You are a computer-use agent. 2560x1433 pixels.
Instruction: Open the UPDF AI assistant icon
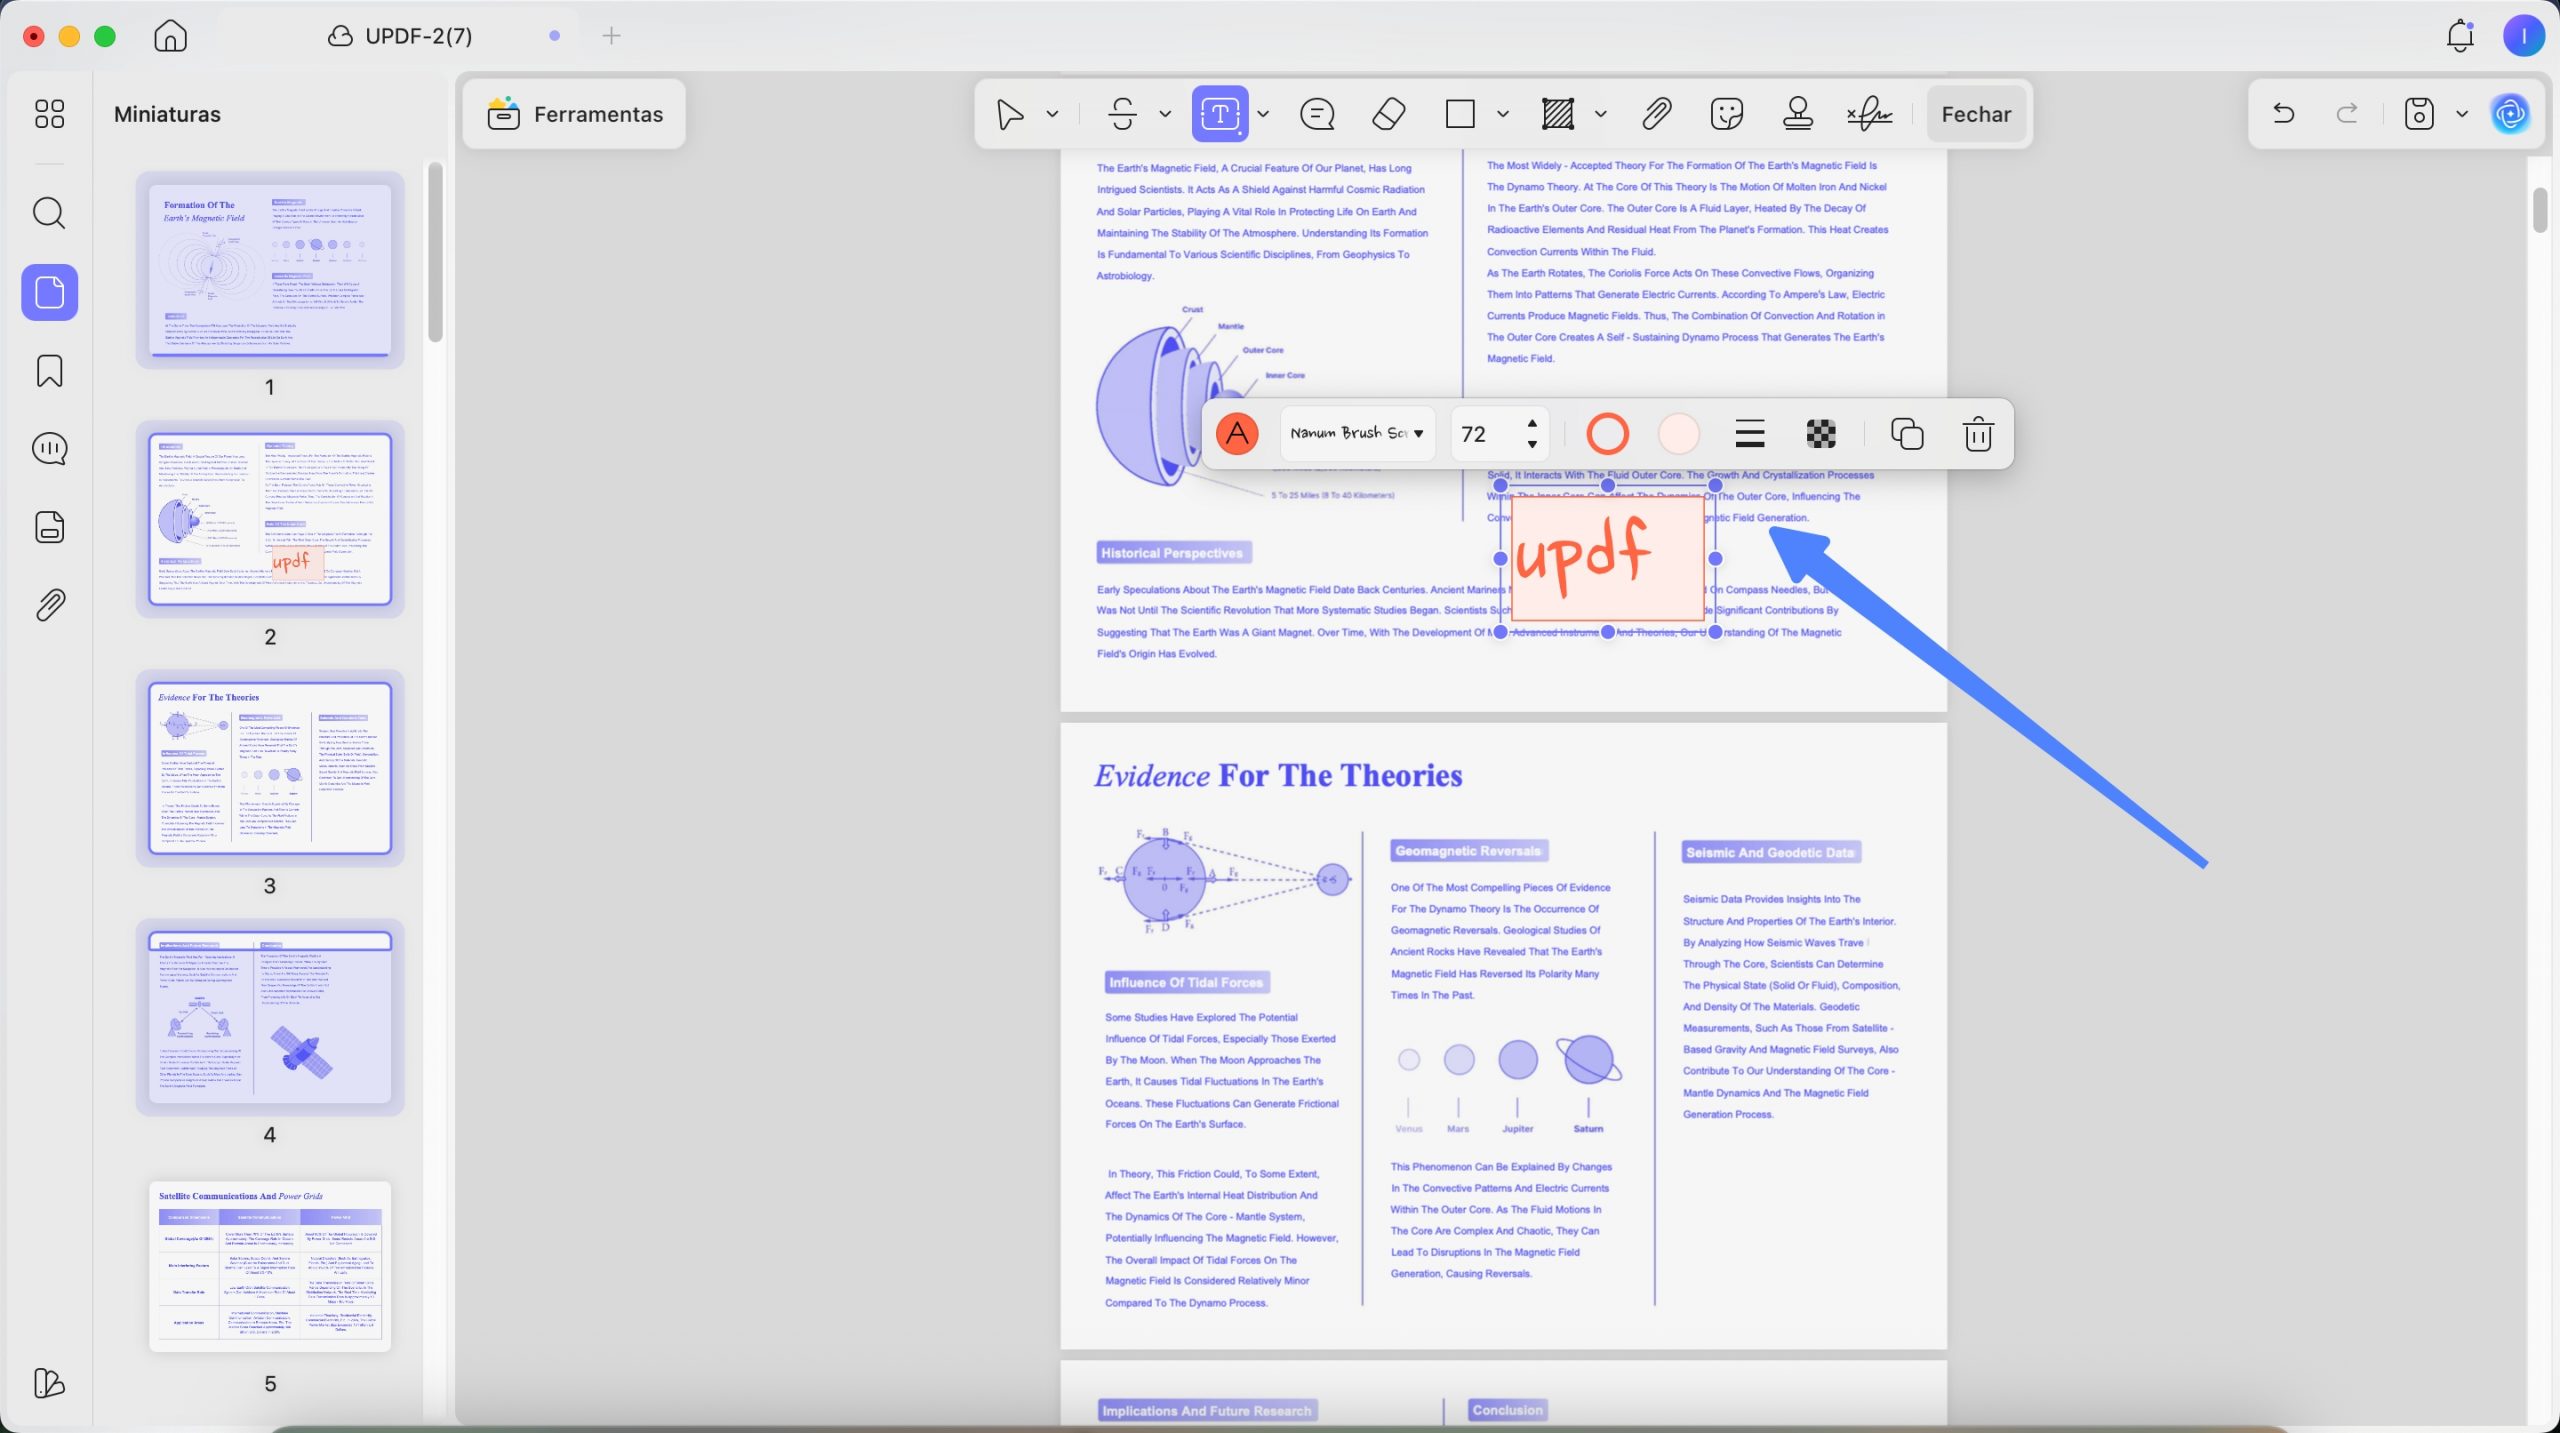(x=2510, y=114)
